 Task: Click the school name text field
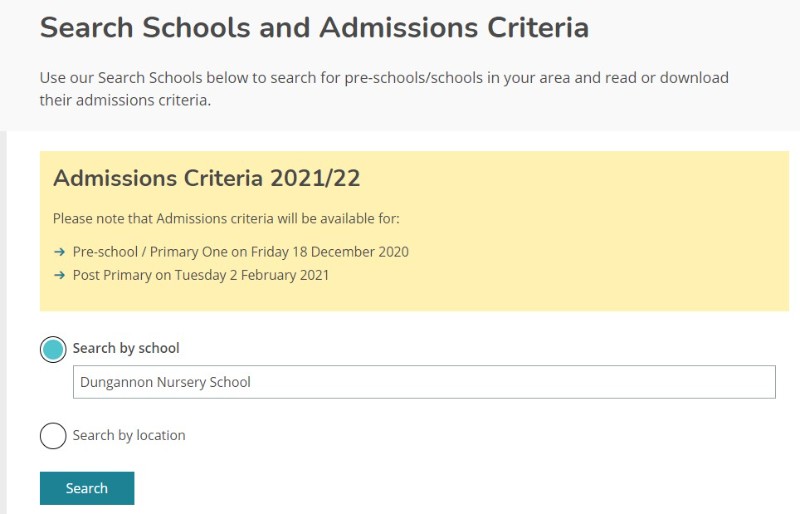pos(424,382)
